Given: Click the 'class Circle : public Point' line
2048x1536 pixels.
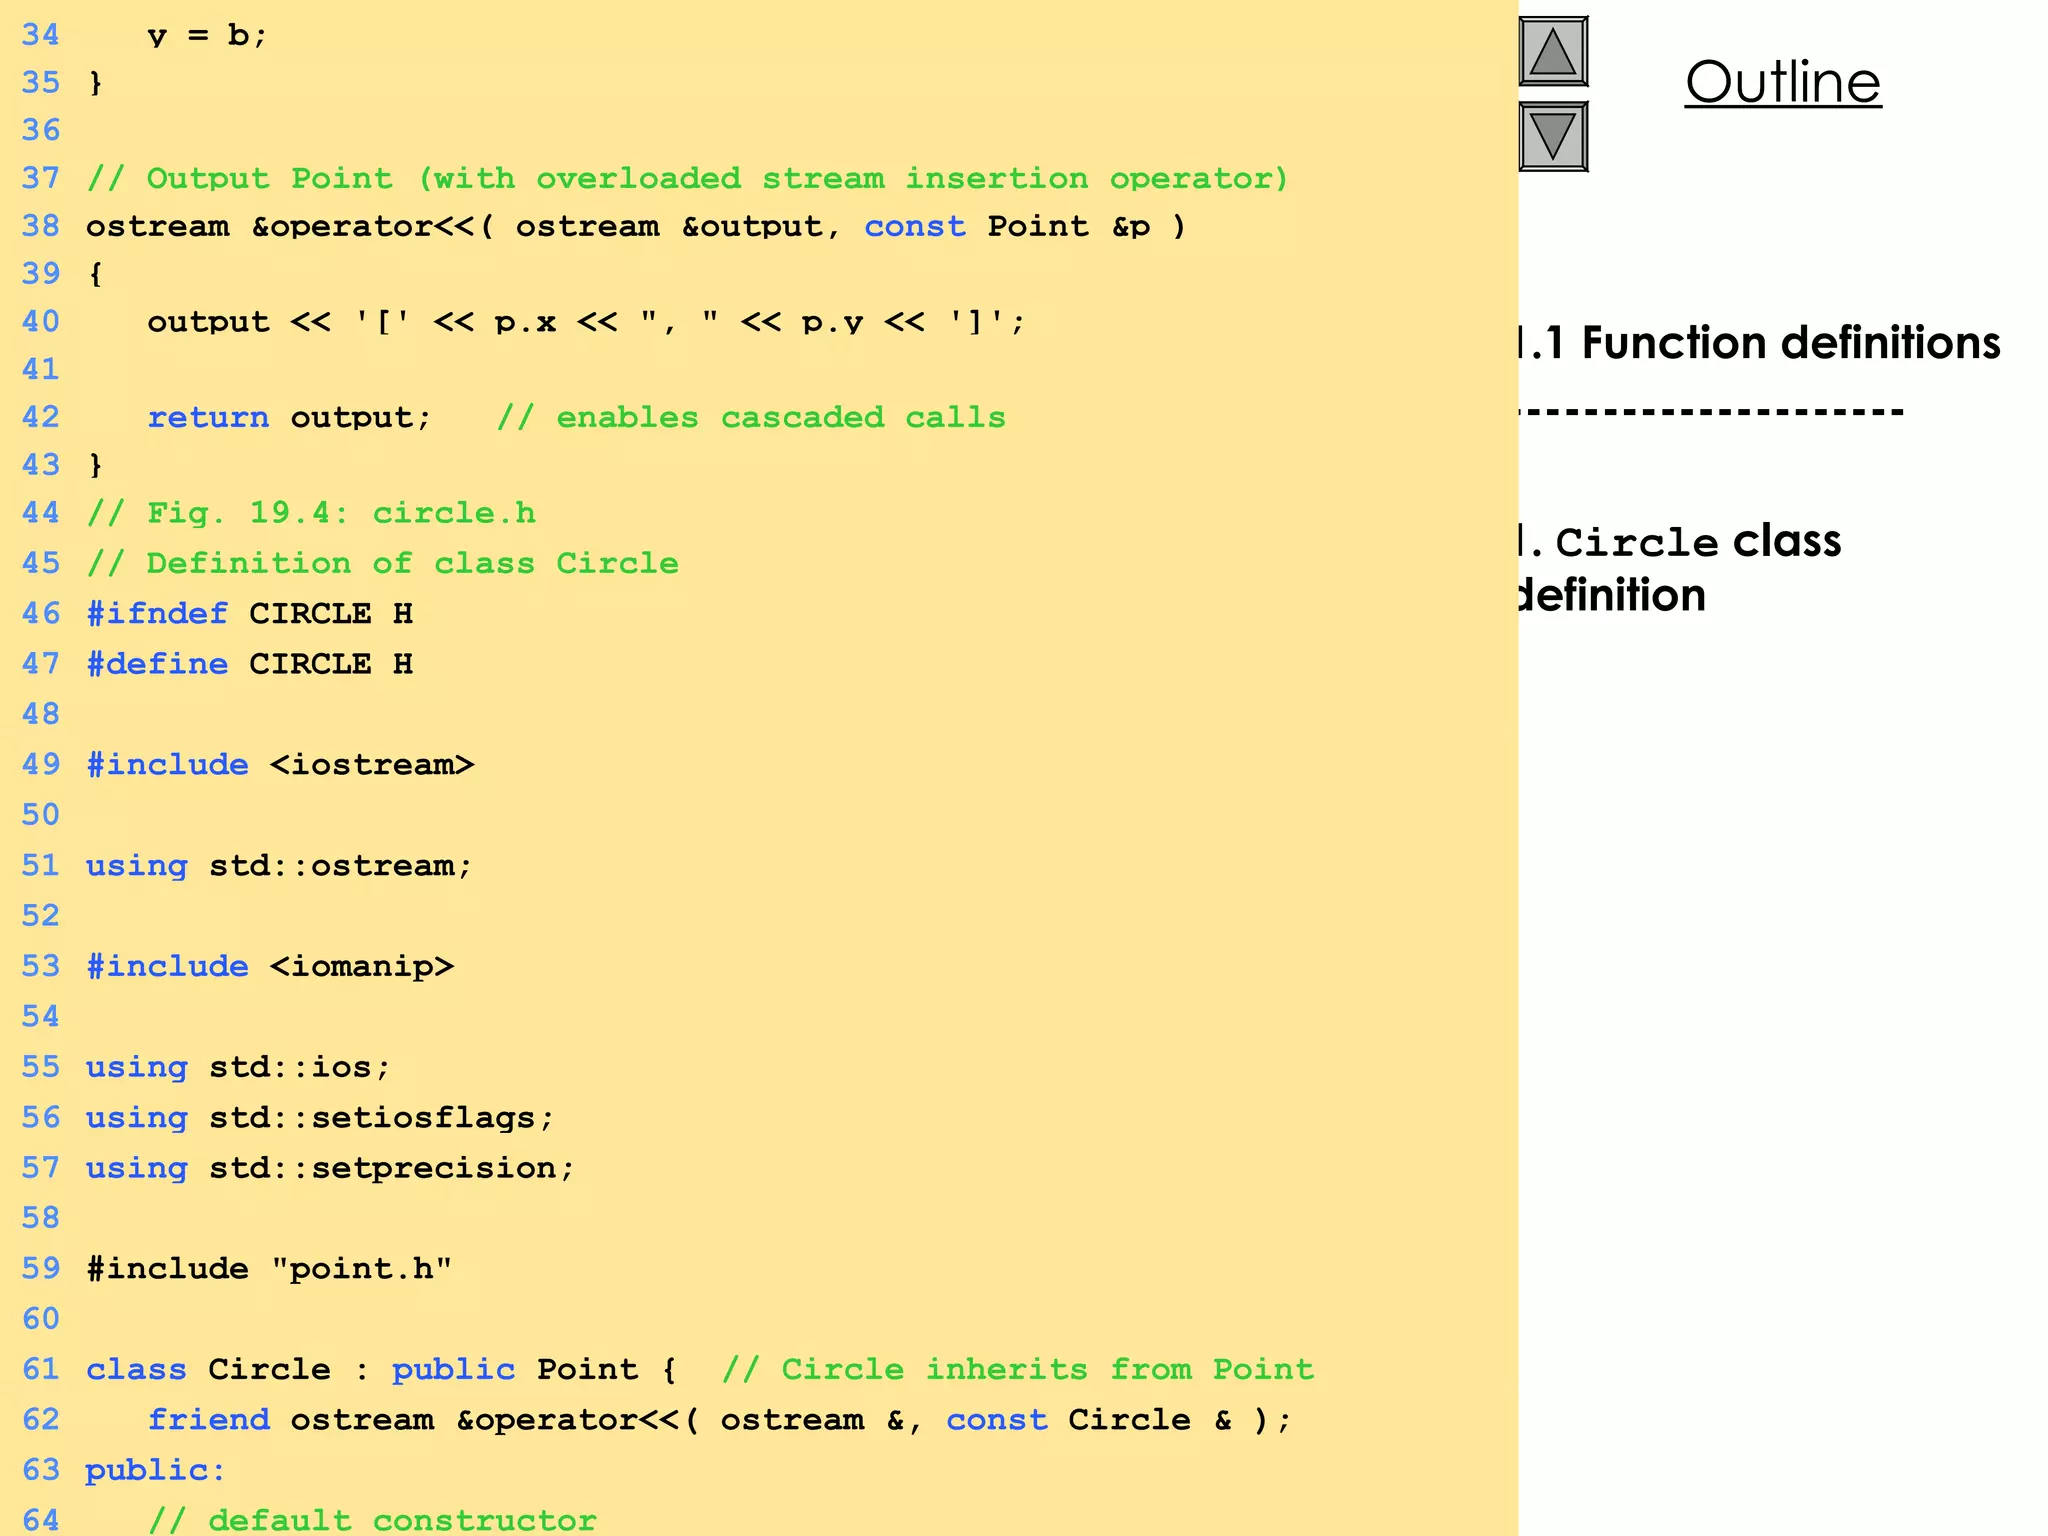Looking at the screenshot, I should (382, 1369).
